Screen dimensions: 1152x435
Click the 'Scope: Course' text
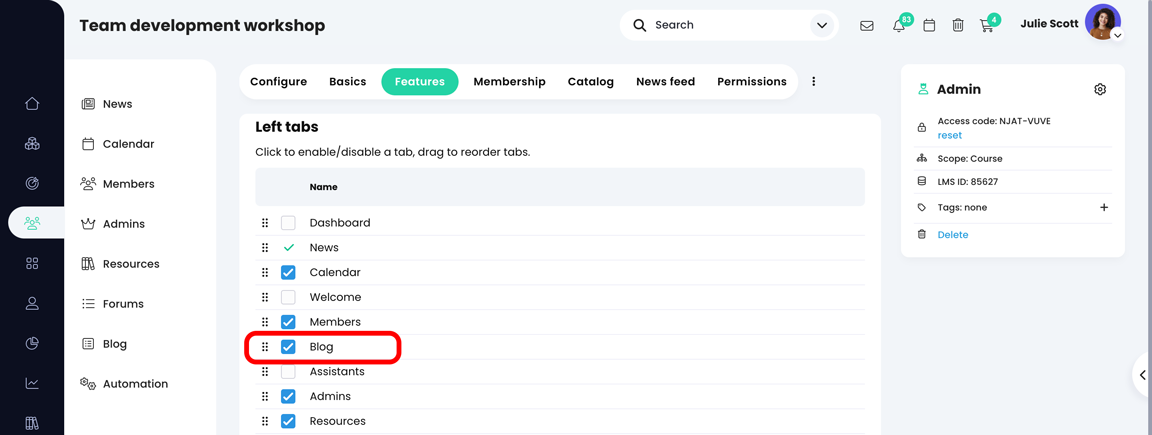pos(970,159)
